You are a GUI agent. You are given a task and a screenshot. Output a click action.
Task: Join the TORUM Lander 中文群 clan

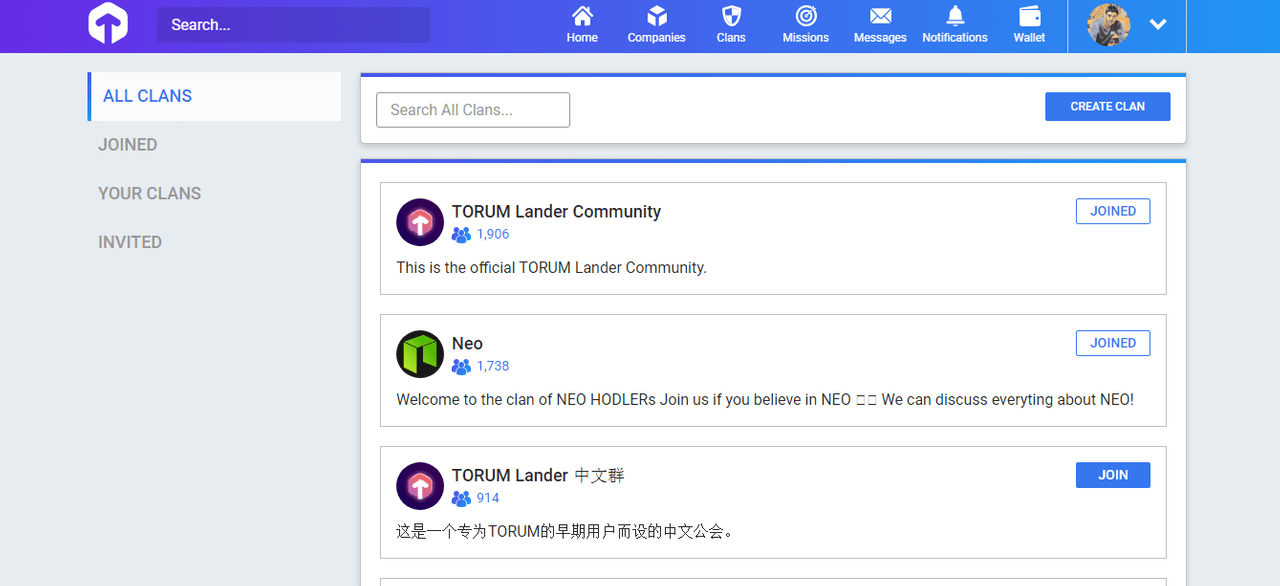(1113, 475)
